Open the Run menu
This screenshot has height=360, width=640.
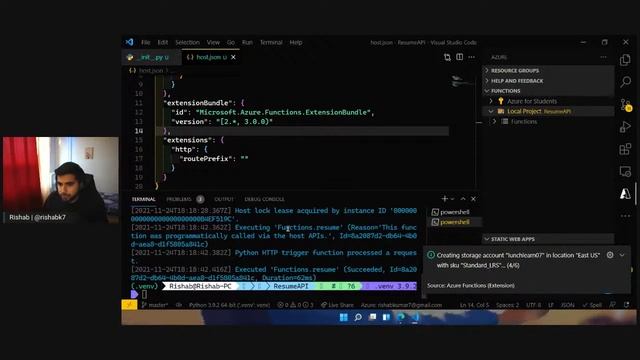(247, 42)
